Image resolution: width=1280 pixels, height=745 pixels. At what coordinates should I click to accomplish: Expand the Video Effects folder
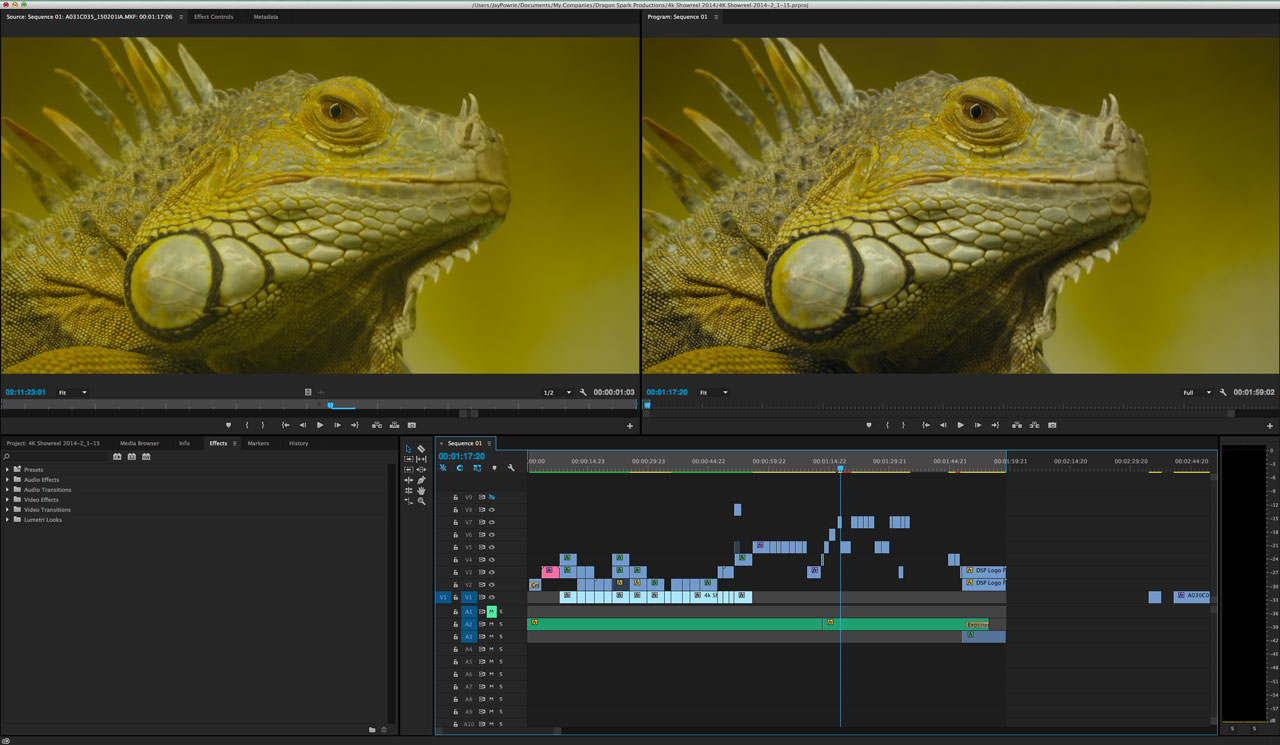tap(8, 499)
